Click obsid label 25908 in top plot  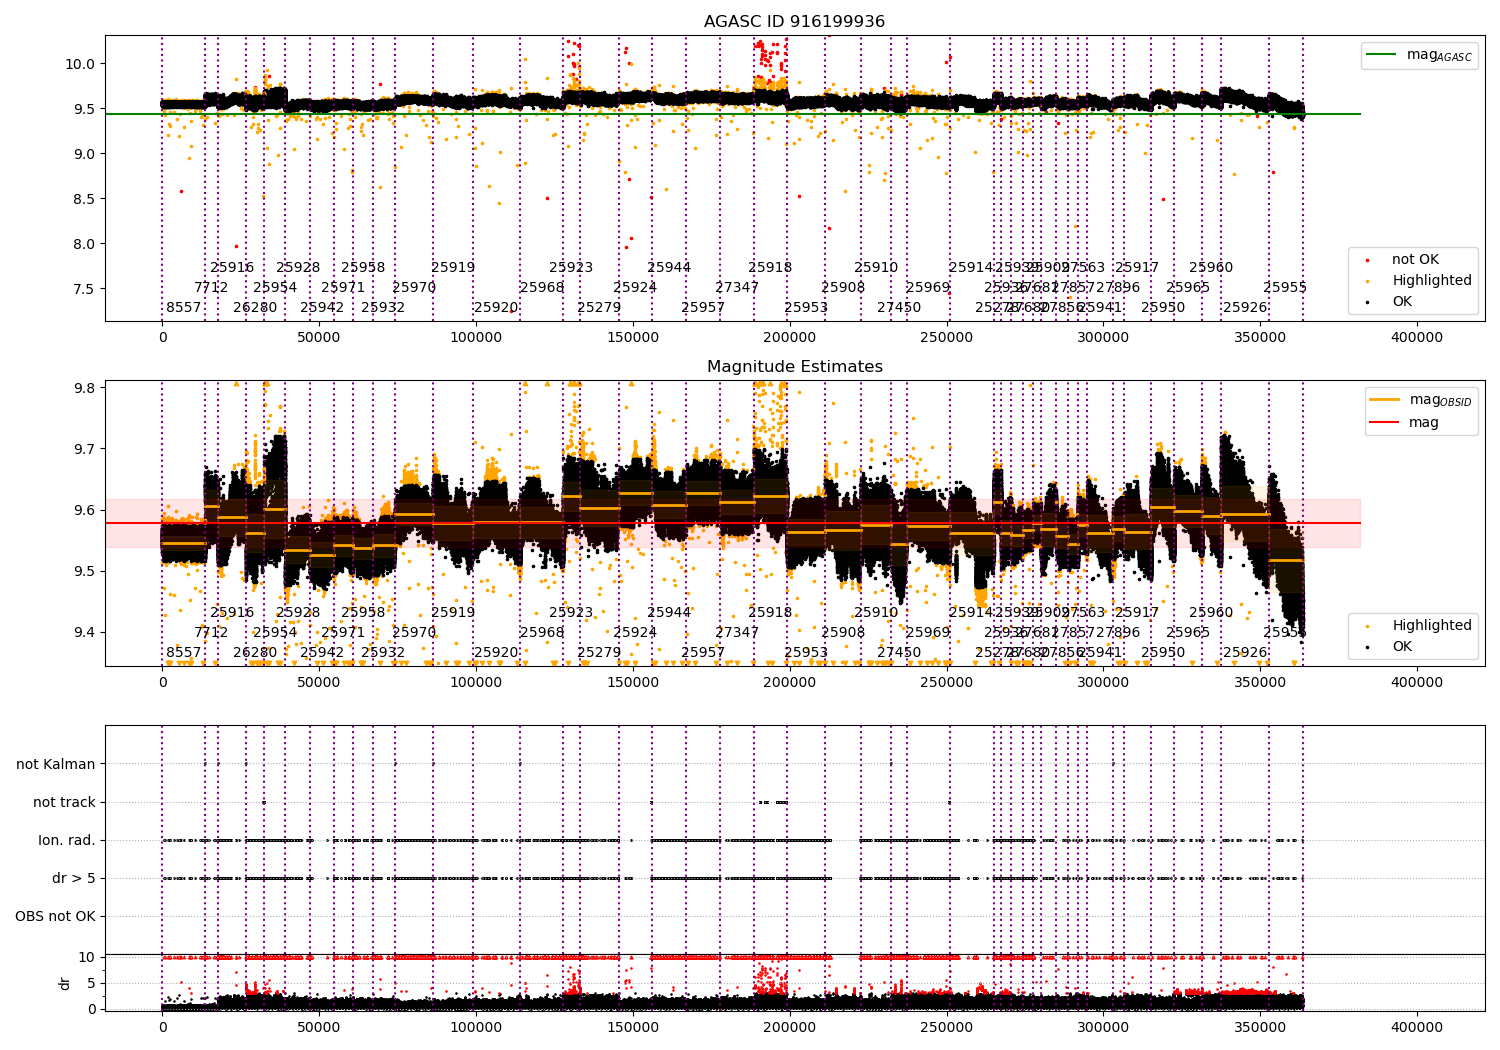843,288
